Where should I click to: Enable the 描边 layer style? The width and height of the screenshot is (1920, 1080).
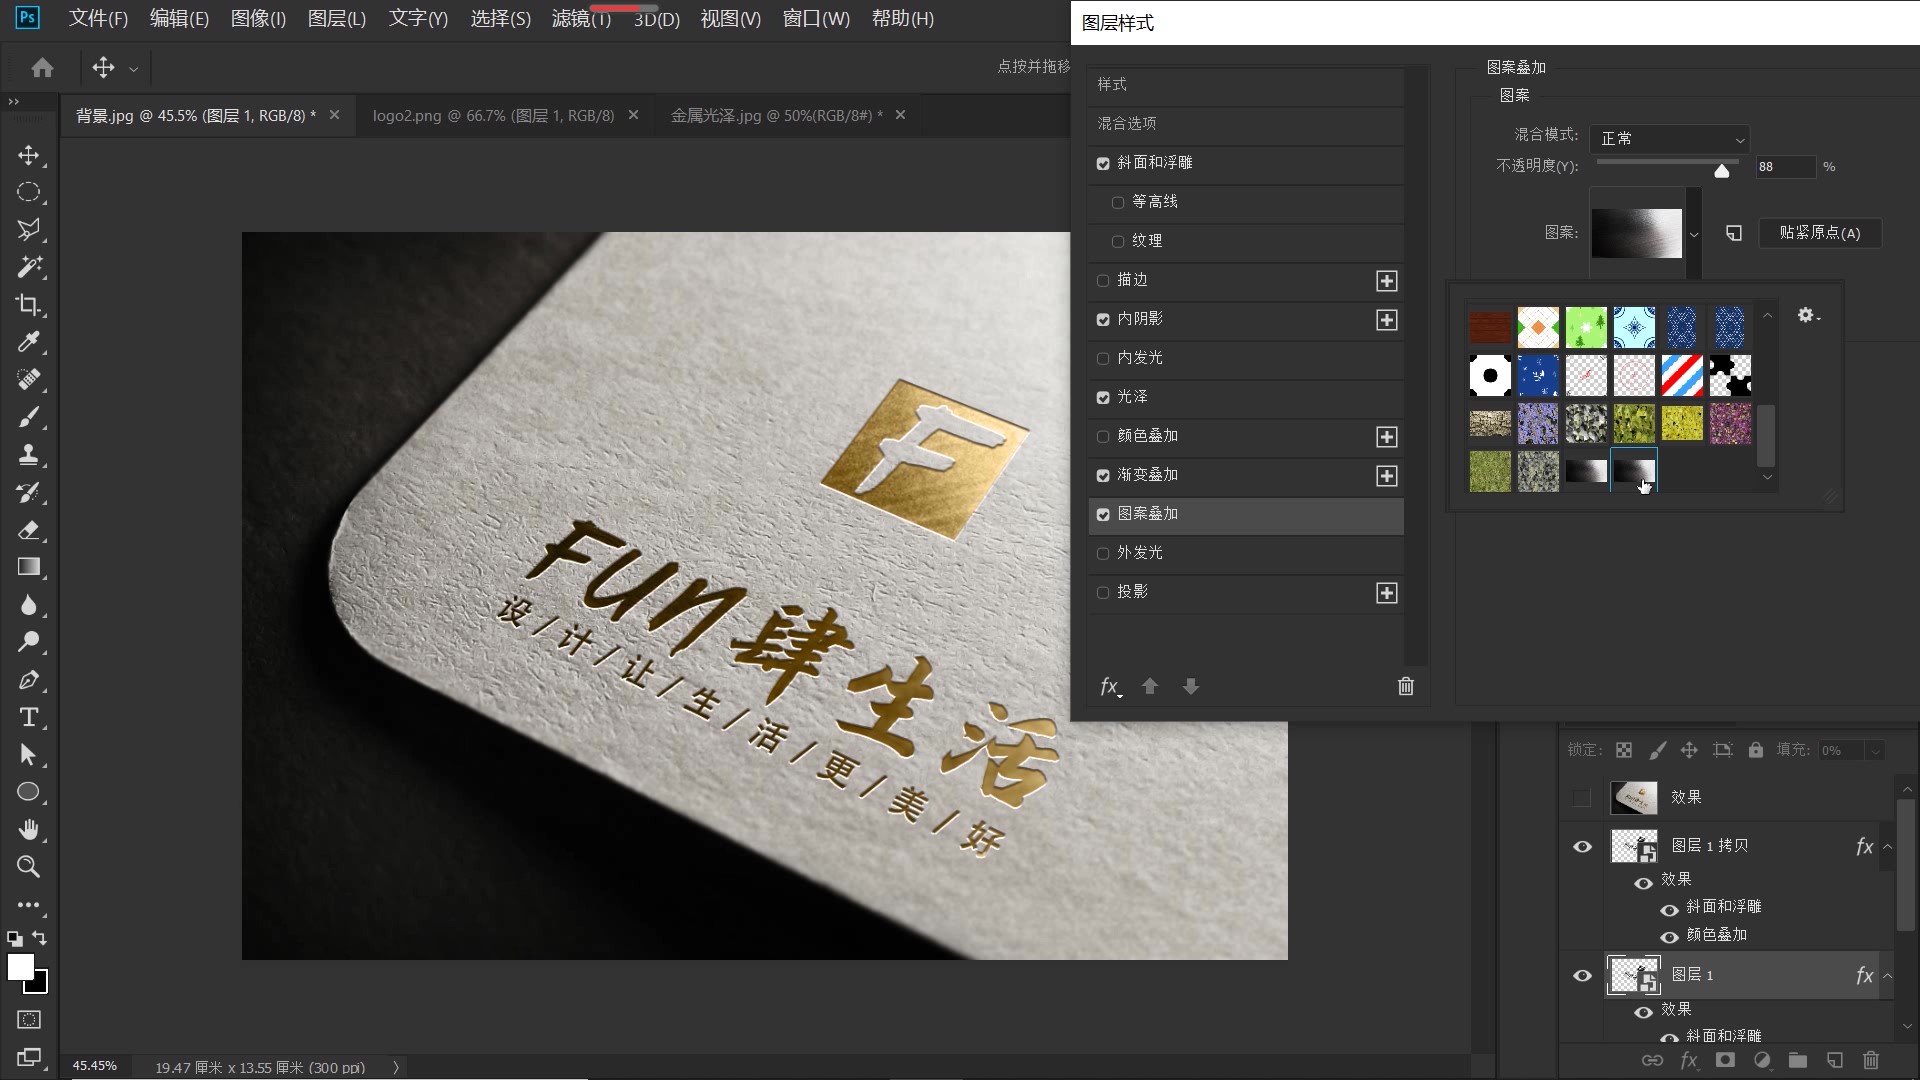pos(1102,280)
